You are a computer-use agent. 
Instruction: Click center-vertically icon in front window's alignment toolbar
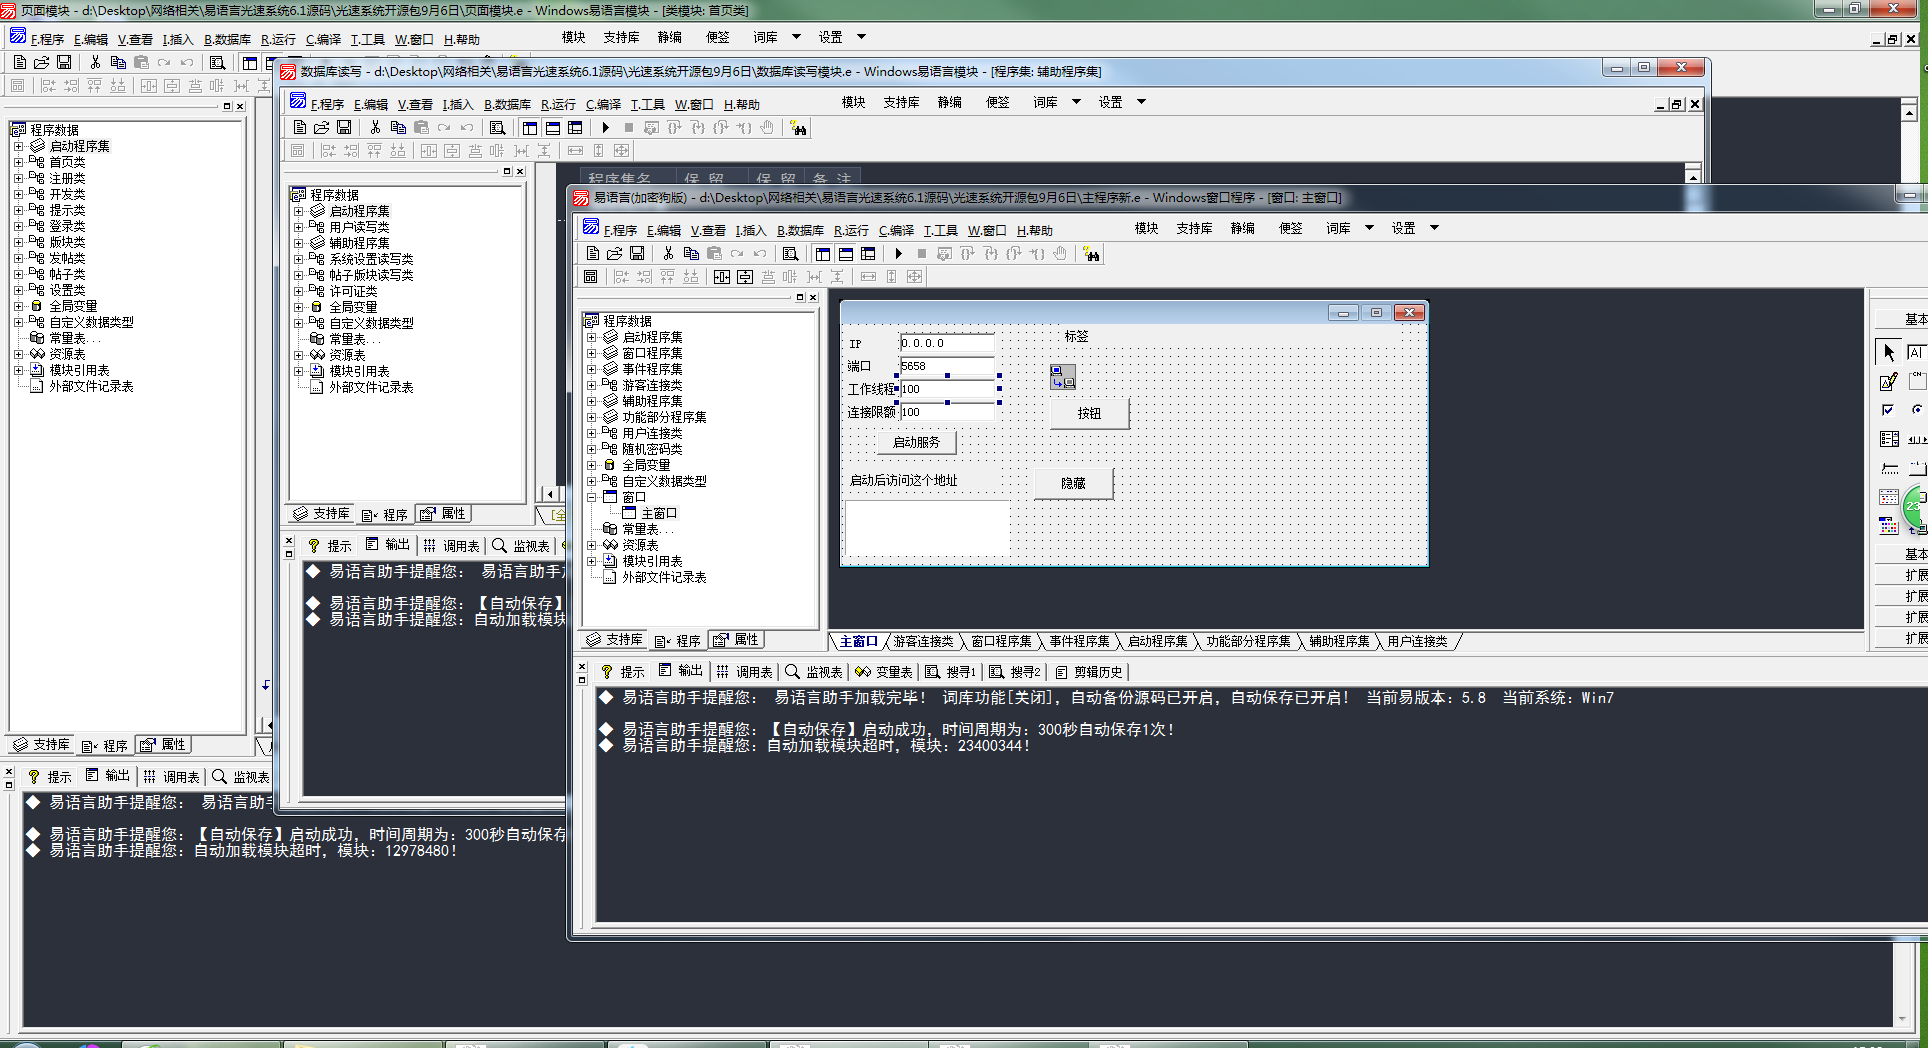[x=745, y=277]
